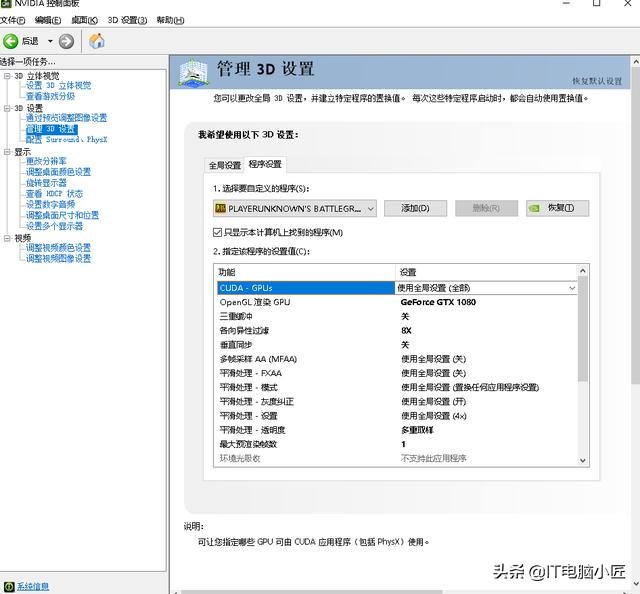Select 配置 Surround、PhysX in tree
Image resolution: width=640 pixels, height=594 pixels.
click(x=67, y=140)
